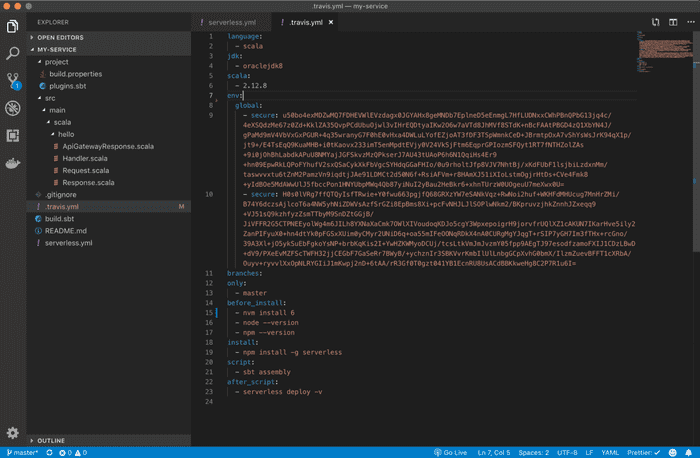Change encoding via UTF-8
Screen dimensions: 700x458
coord(567,453)
